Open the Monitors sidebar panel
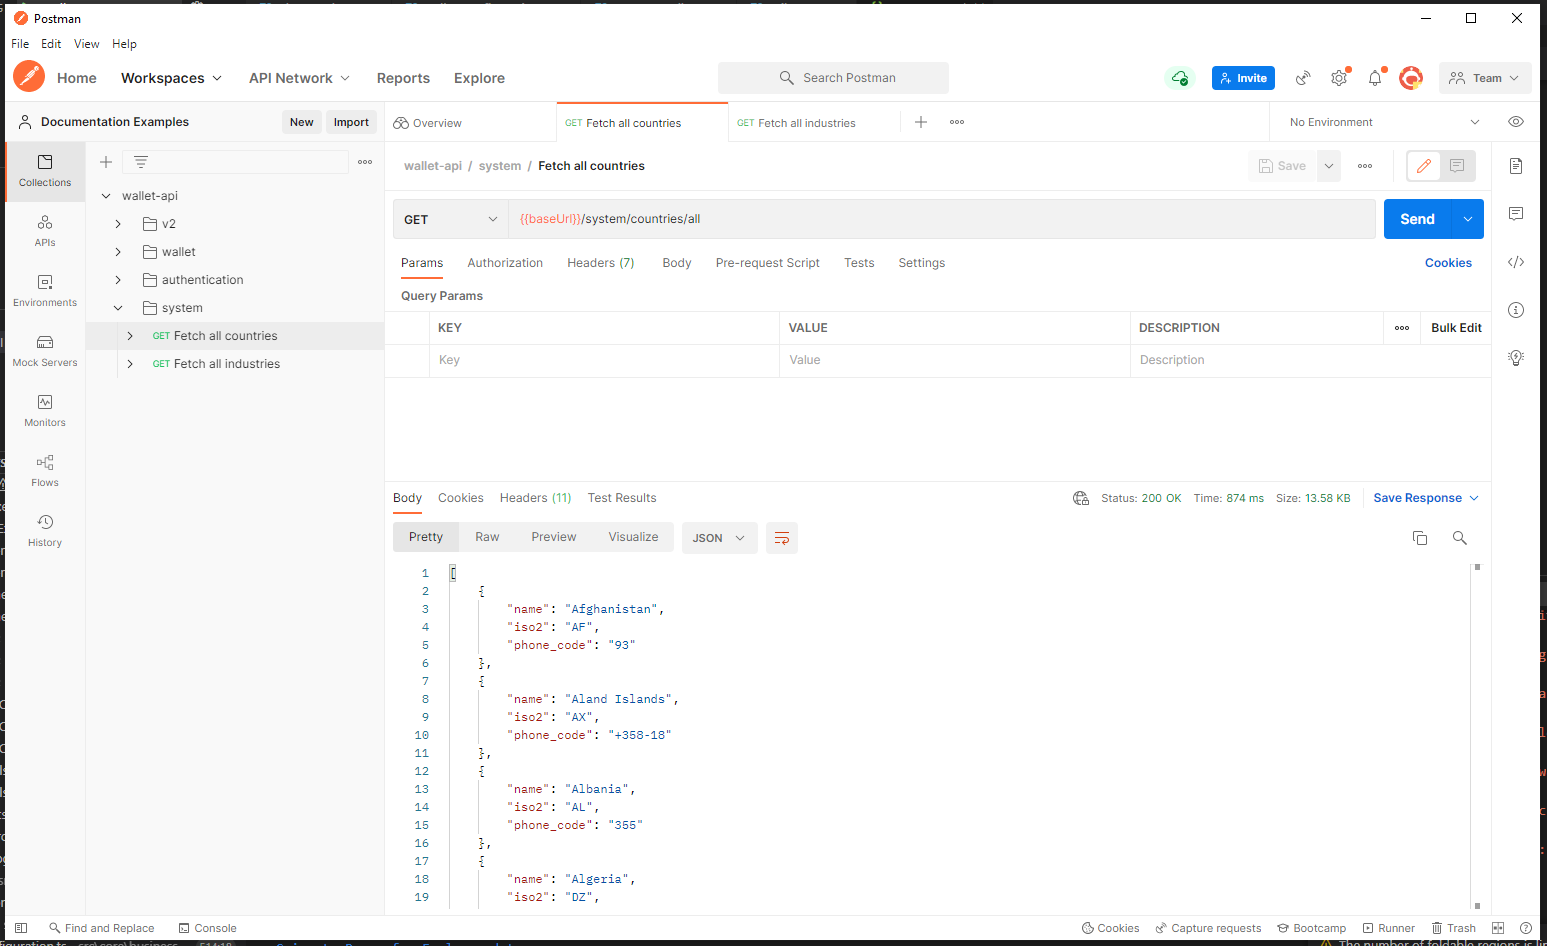 (x=45, y=411)
